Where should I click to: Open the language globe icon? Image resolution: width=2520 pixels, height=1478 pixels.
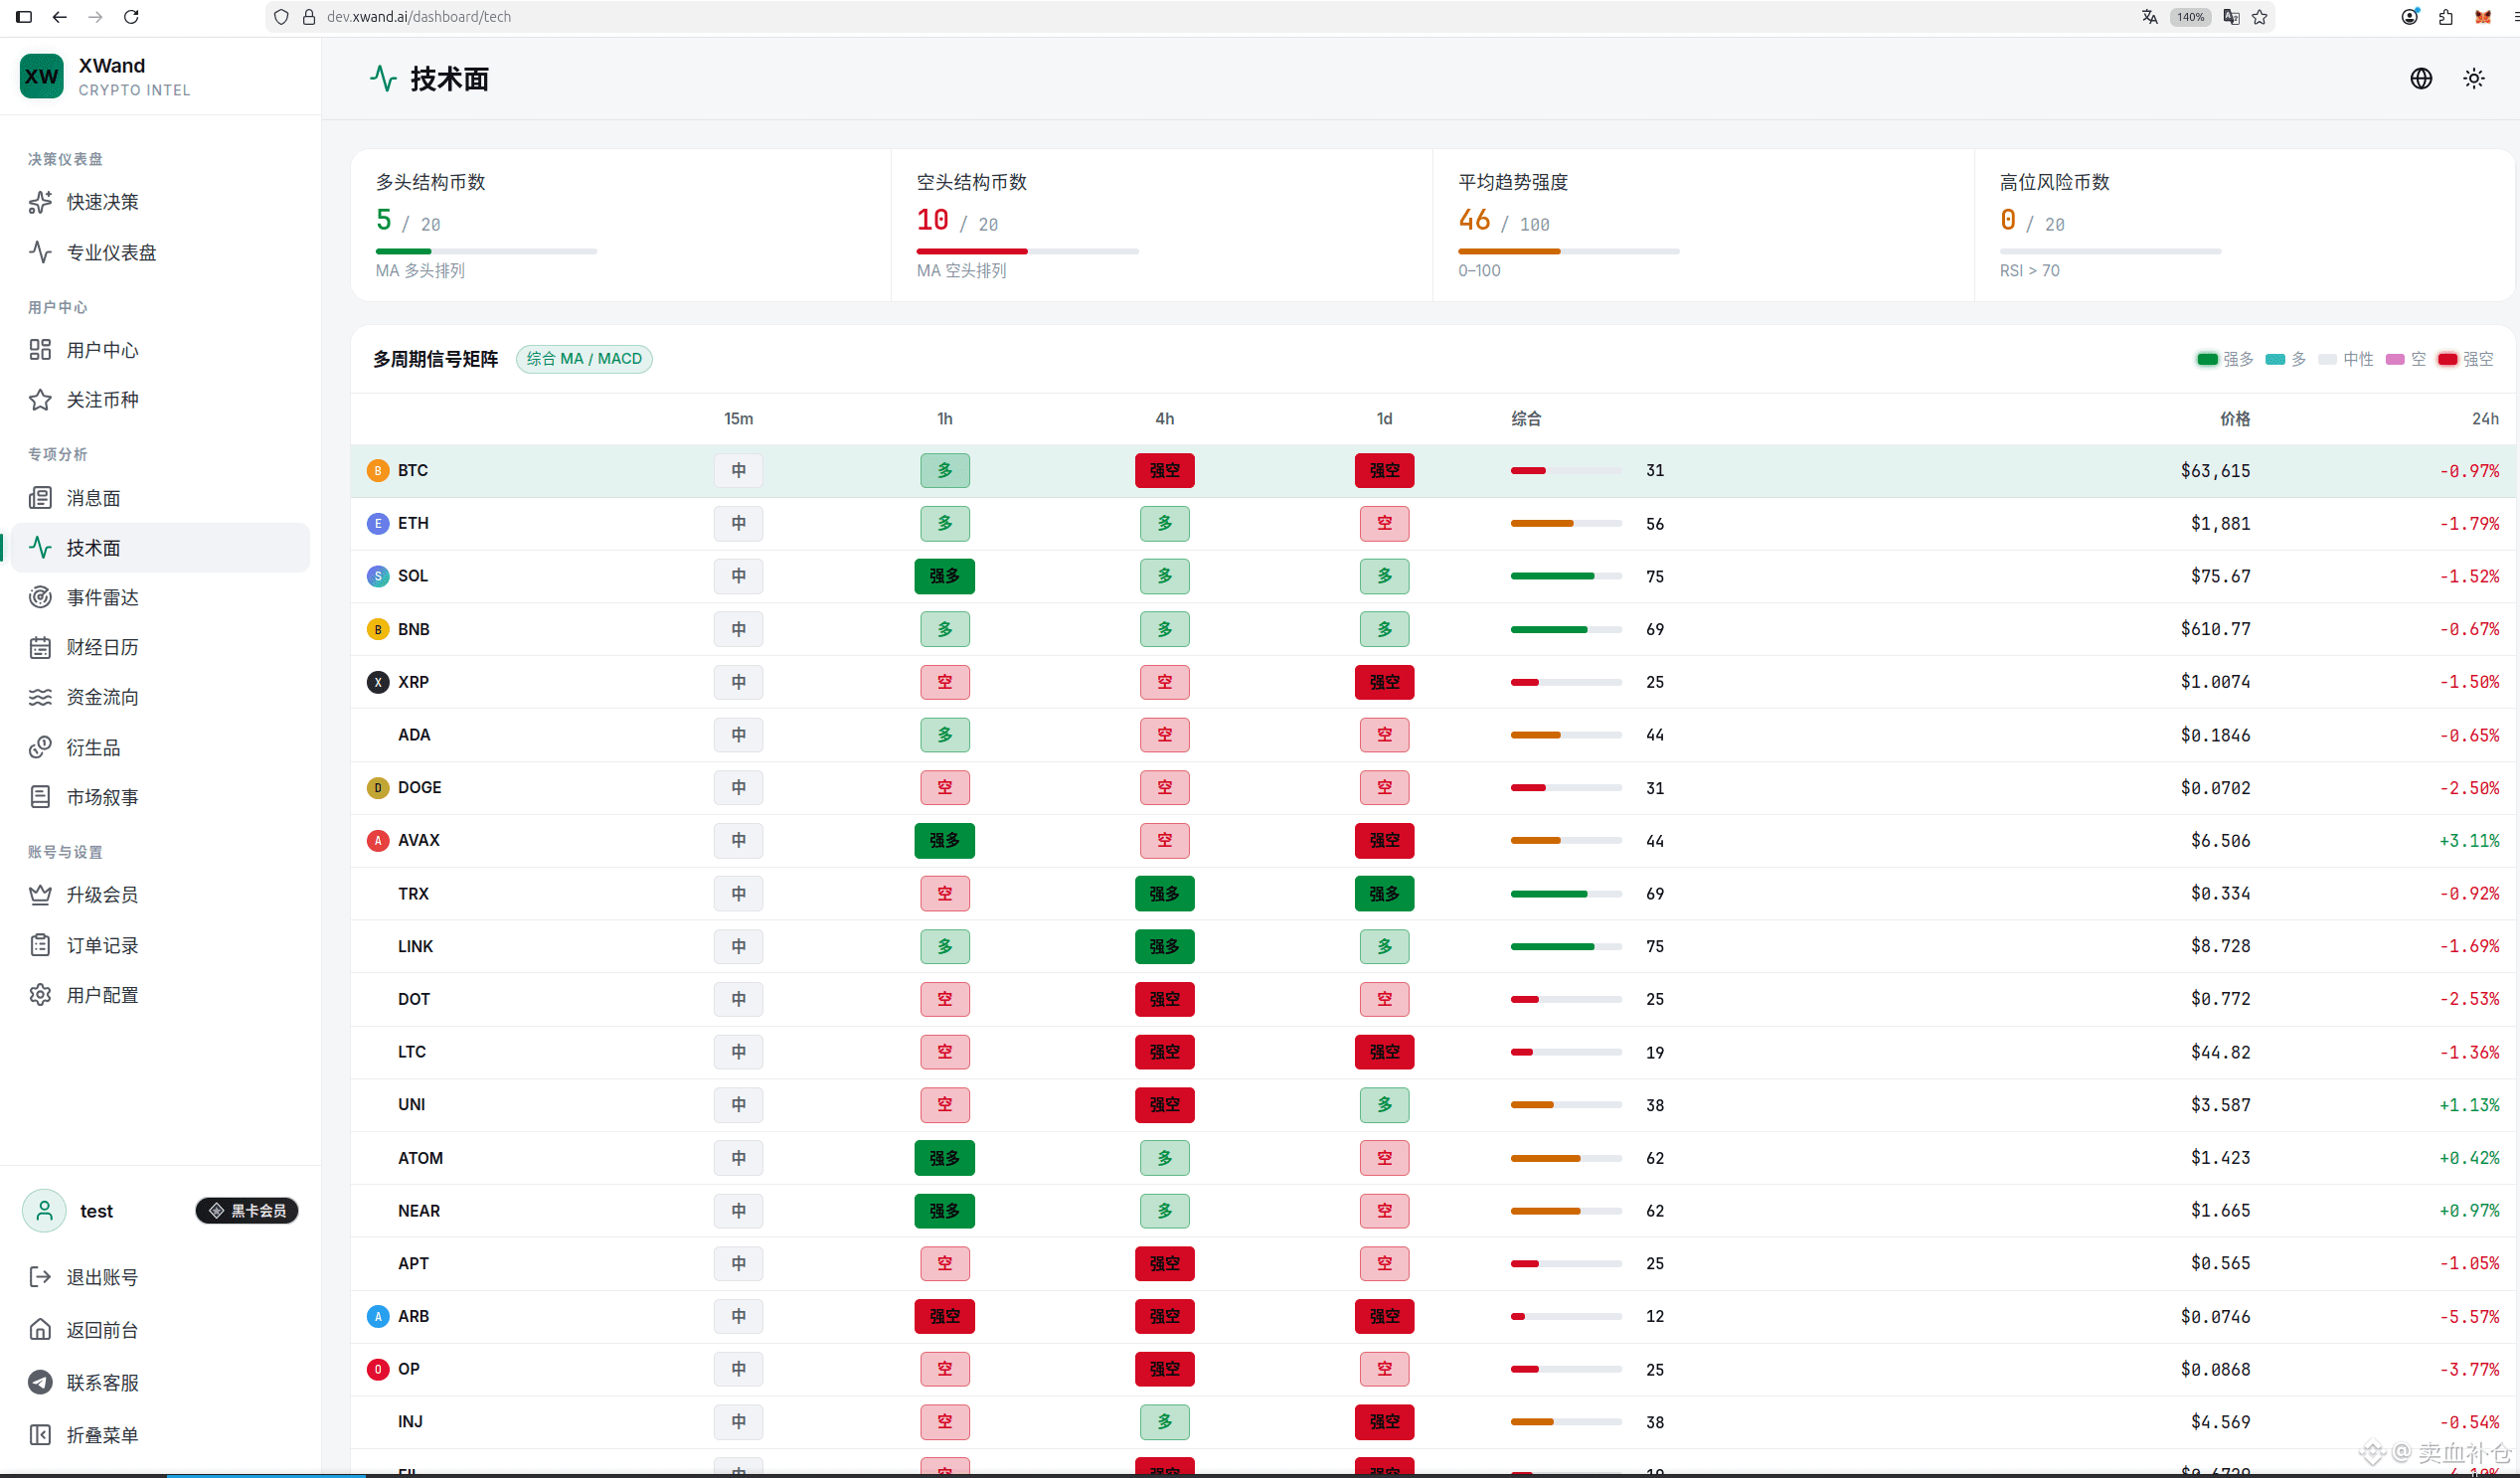(2420, 78)
